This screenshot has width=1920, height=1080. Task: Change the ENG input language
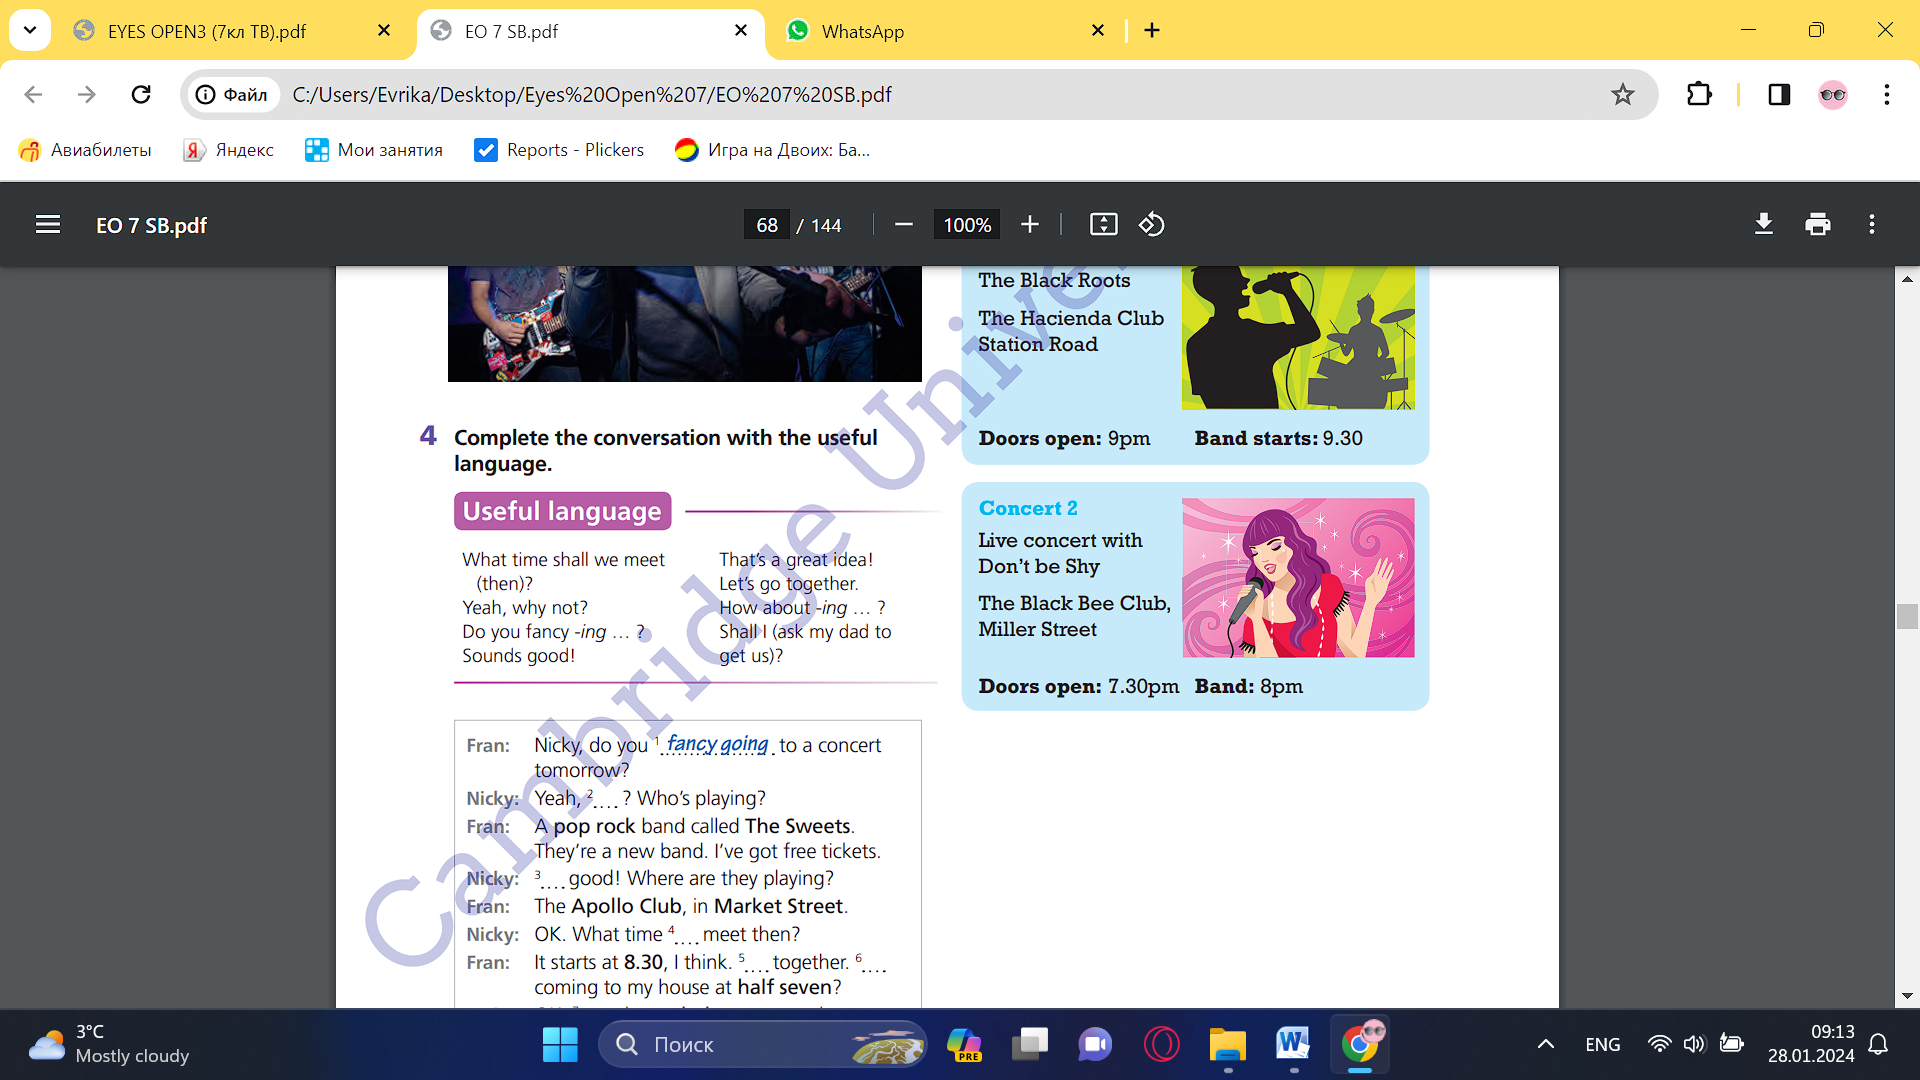1602,1045
